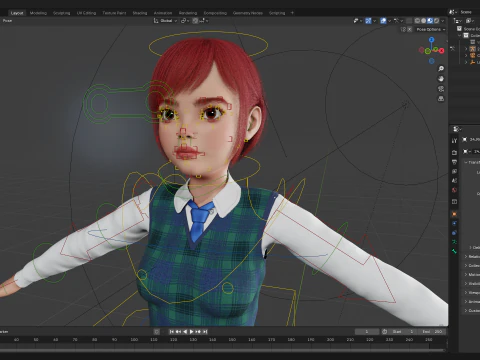Open the outliner display mode dropdown
The image size is (480, 360).
click(x=470, y=21)
